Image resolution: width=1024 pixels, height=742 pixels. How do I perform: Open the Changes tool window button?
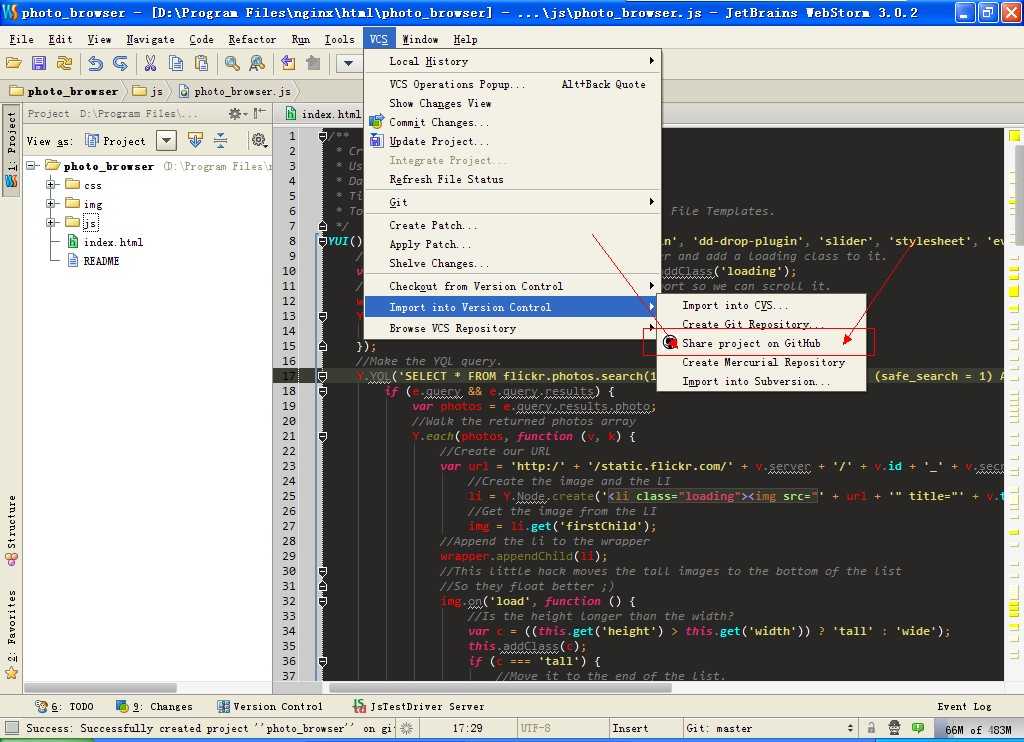(x=155, y=706)
